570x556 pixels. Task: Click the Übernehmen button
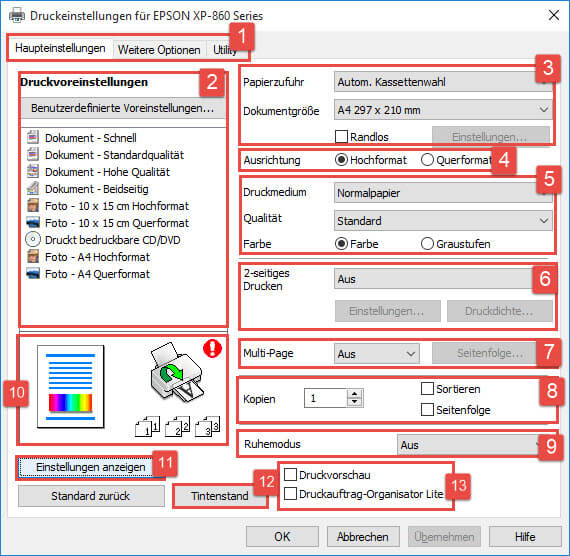[x=444, y=537]
